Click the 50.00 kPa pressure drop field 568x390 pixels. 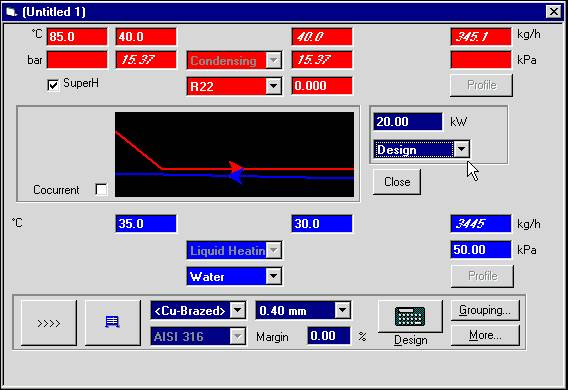481,249
